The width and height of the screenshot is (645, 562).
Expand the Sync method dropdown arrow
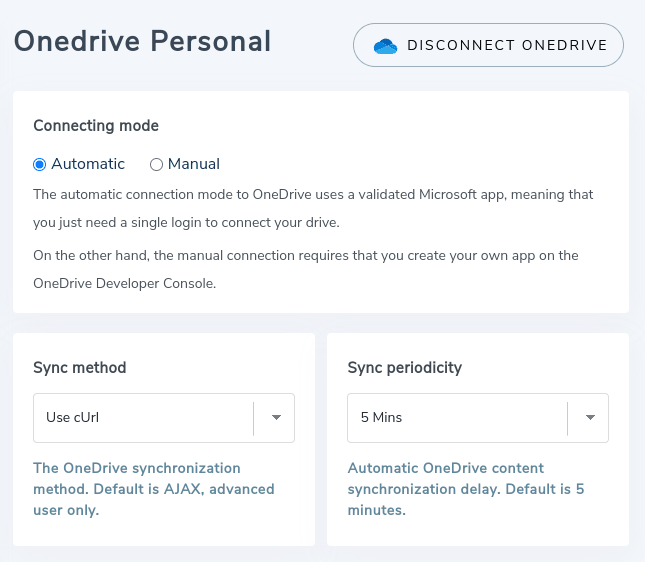tap(276, 417)
